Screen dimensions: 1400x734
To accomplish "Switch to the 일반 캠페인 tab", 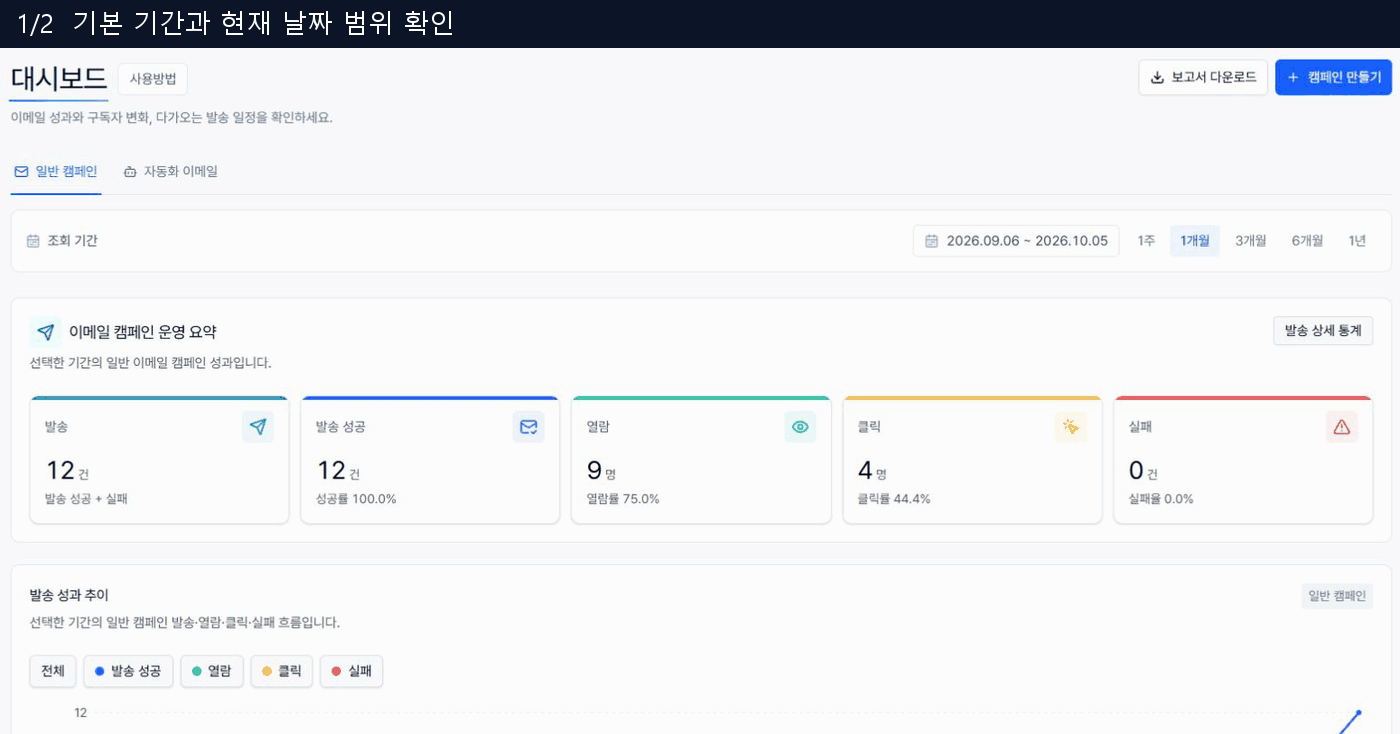I will [56, 172].
